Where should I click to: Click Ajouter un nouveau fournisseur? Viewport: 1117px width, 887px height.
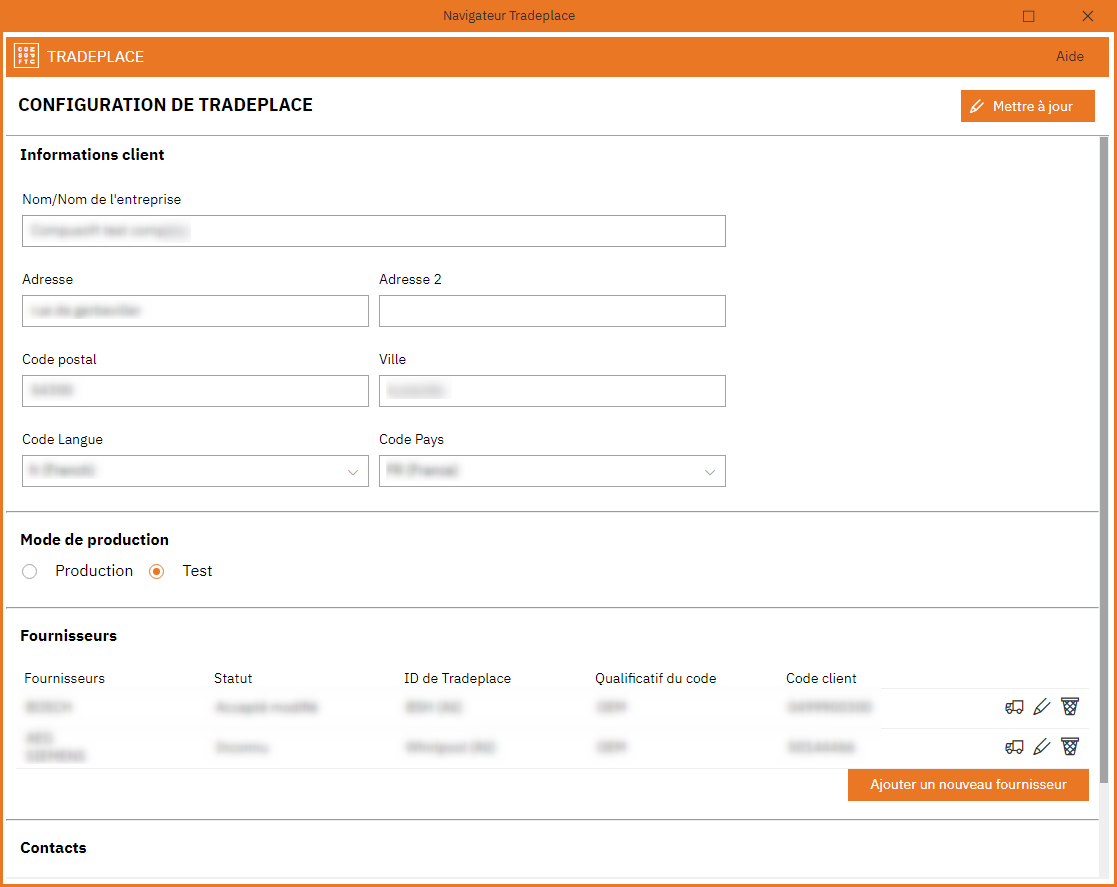click(x=968, y=785)
